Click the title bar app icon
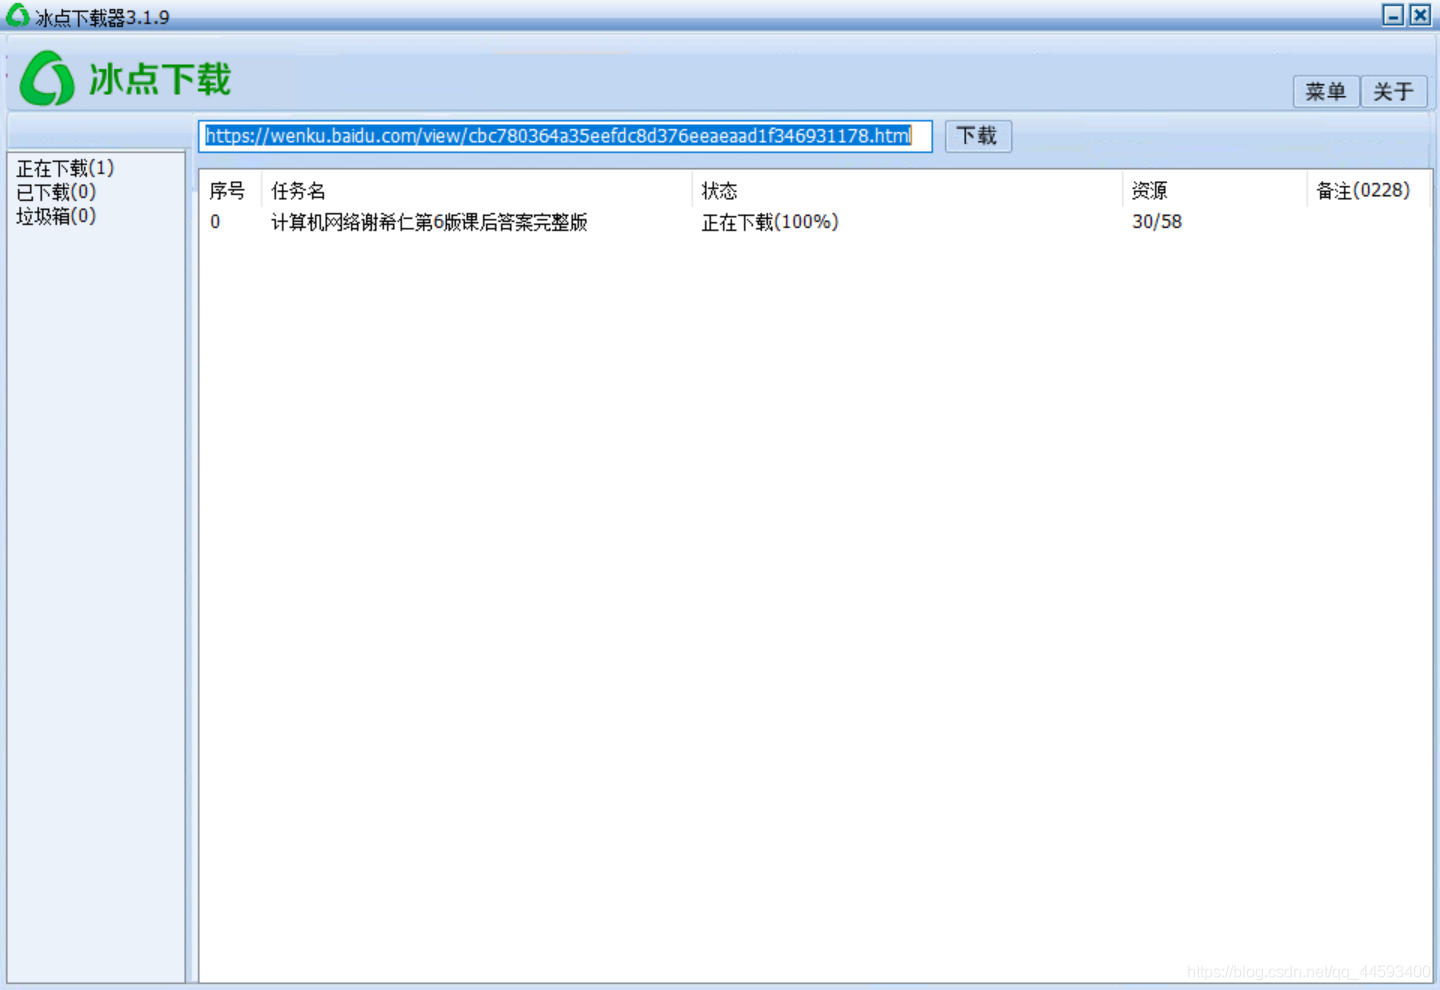Image resolution: width=1440 pixels, height=990 pixels. pos(17,15)
